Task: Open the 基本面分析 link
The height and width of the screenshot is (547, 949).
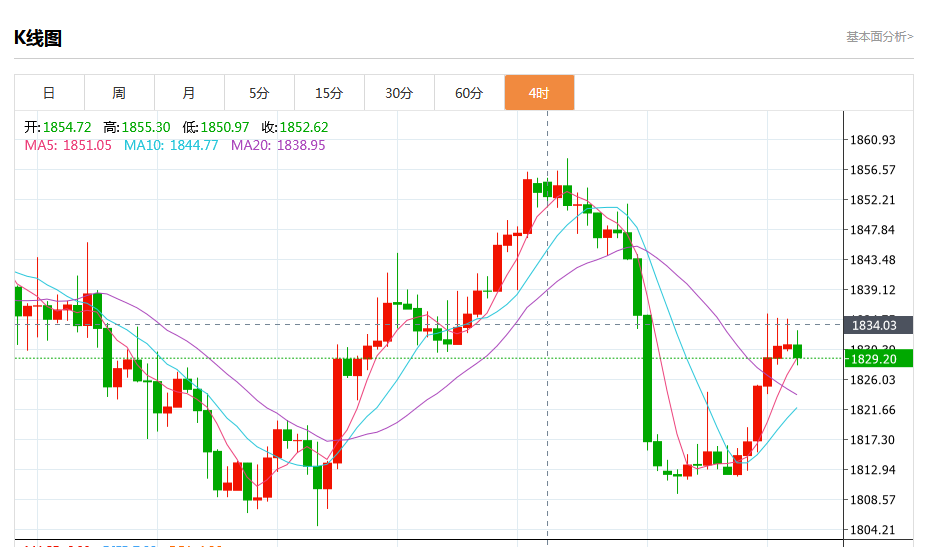Action: 879,37
